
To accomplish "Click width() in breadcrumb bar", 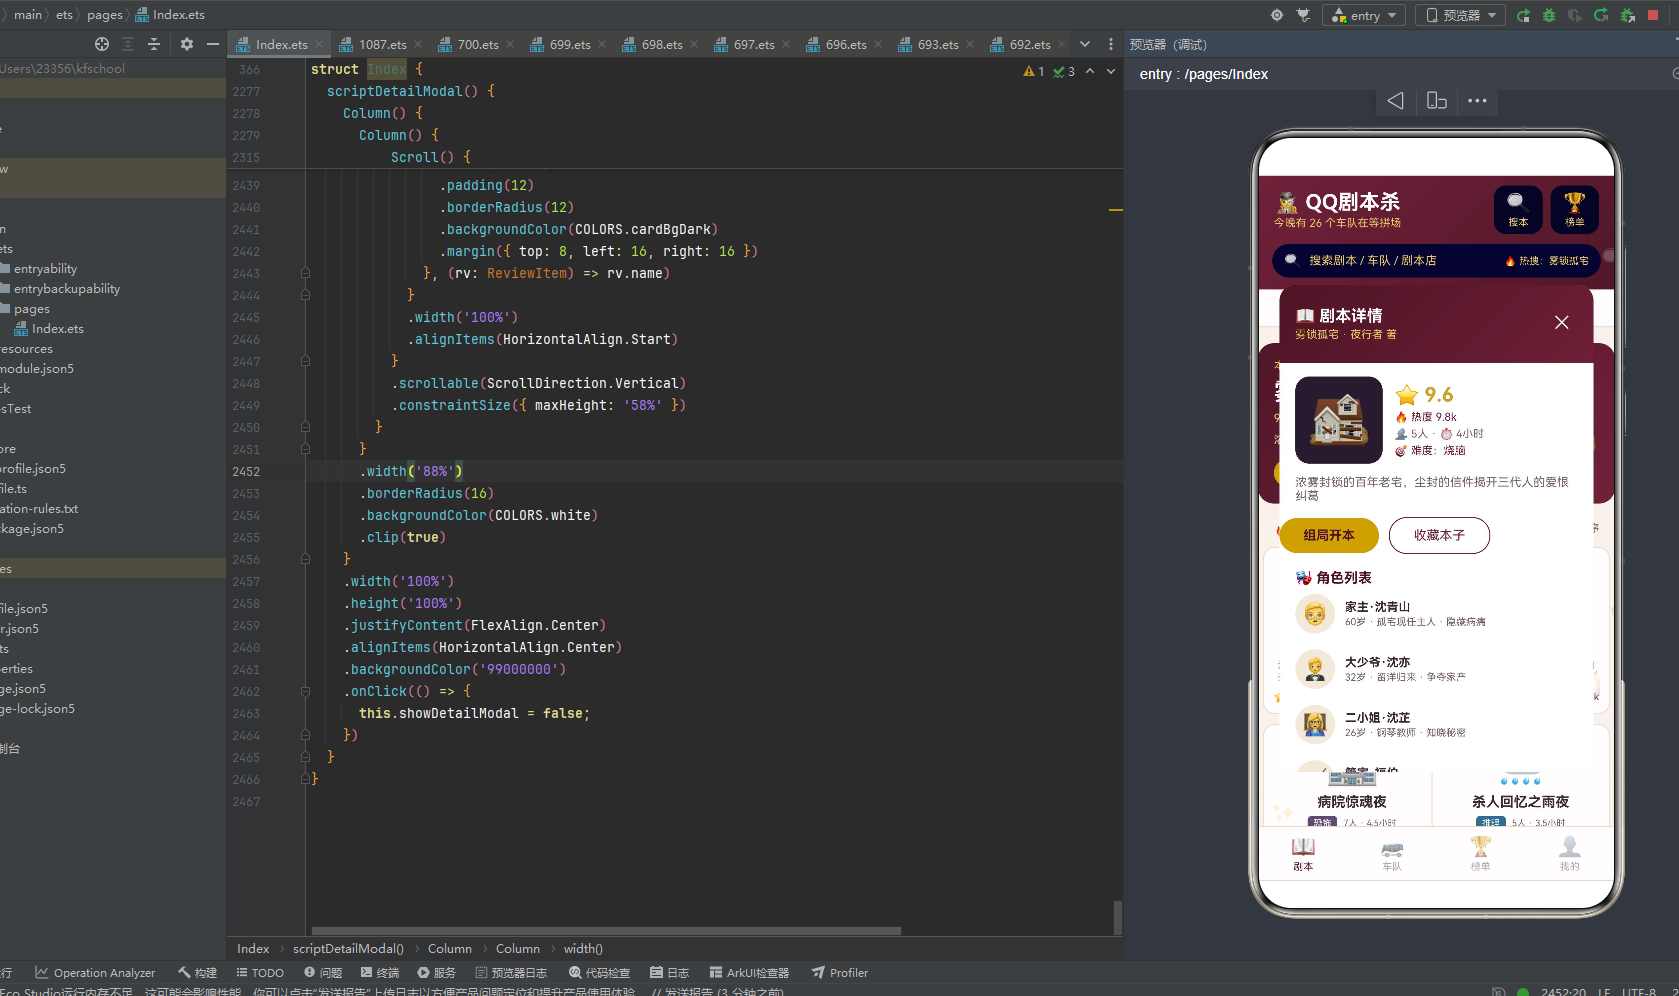I will click(x=583, y=948).
